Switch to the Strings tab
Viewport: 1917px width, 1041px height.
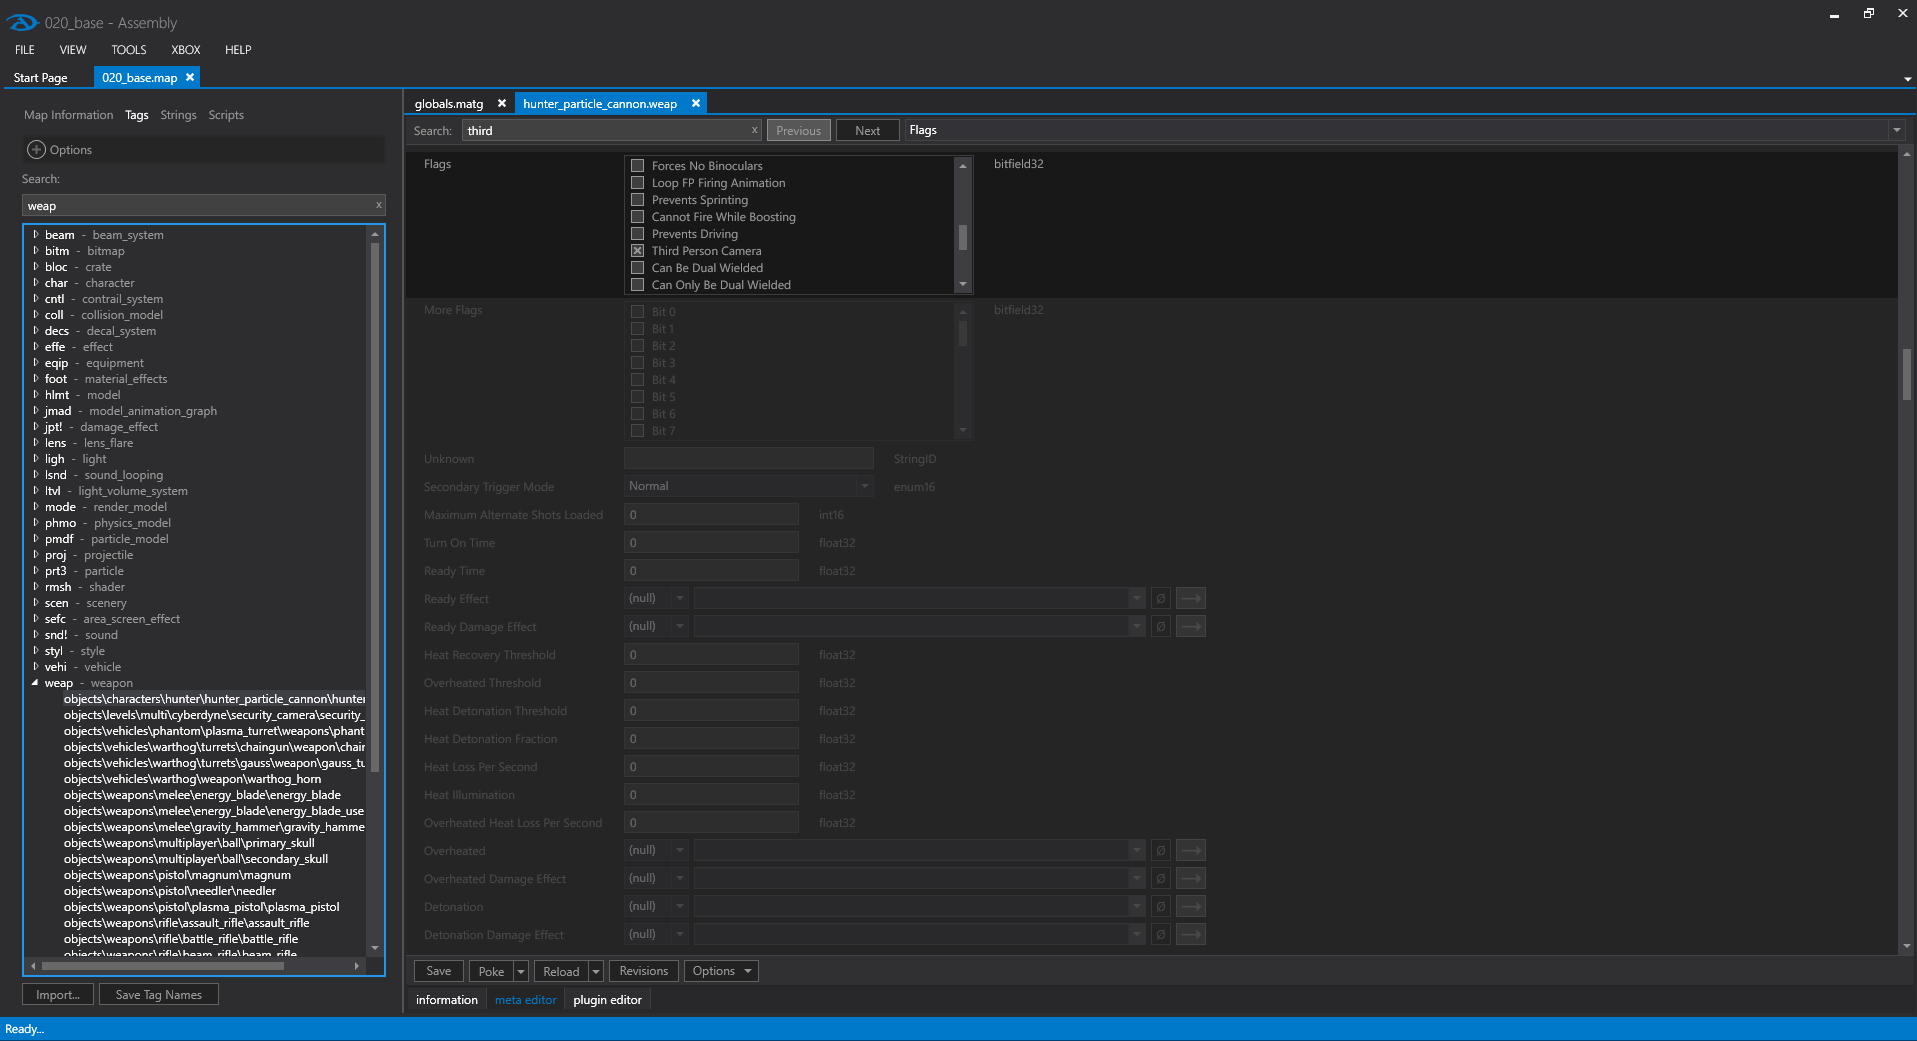(x=178, y=115)
